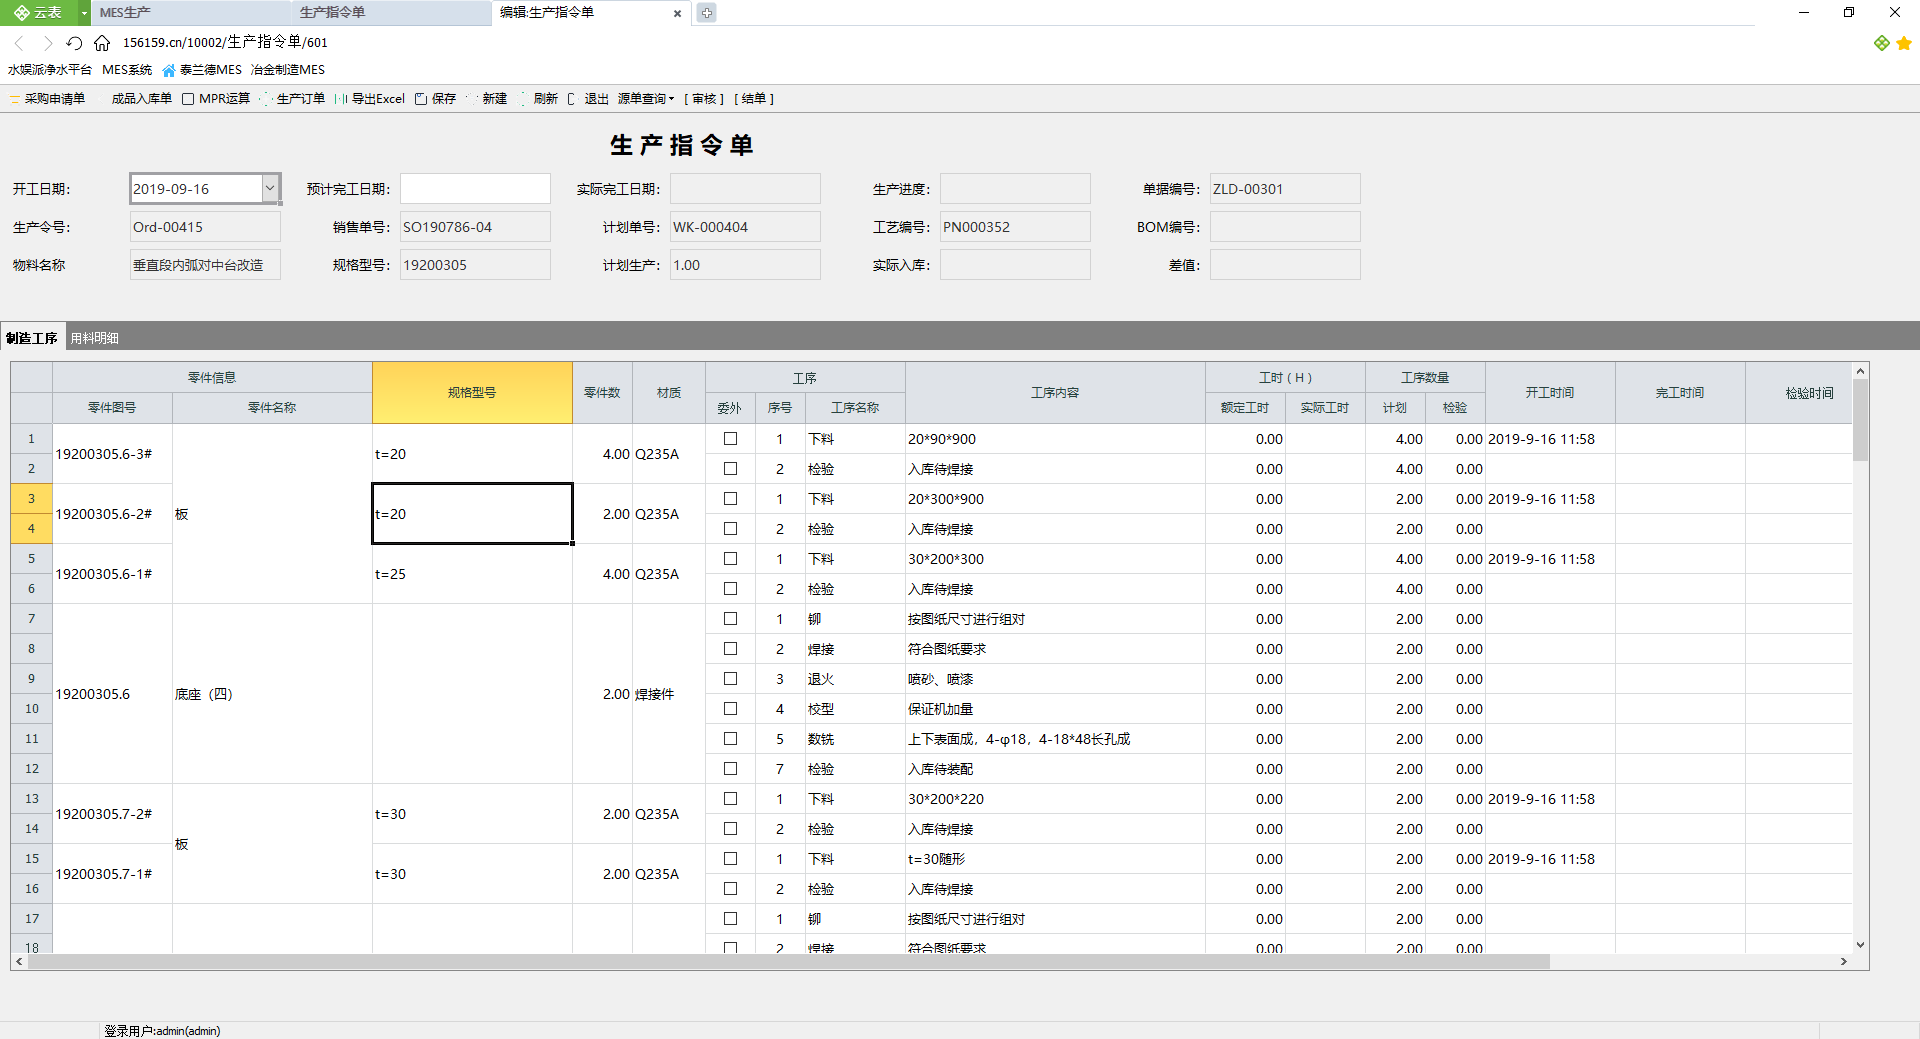Toggle 委外 checkbox for 30*200*220 row
Viewport: 1920px width, 1039px height.
point(730,799)
